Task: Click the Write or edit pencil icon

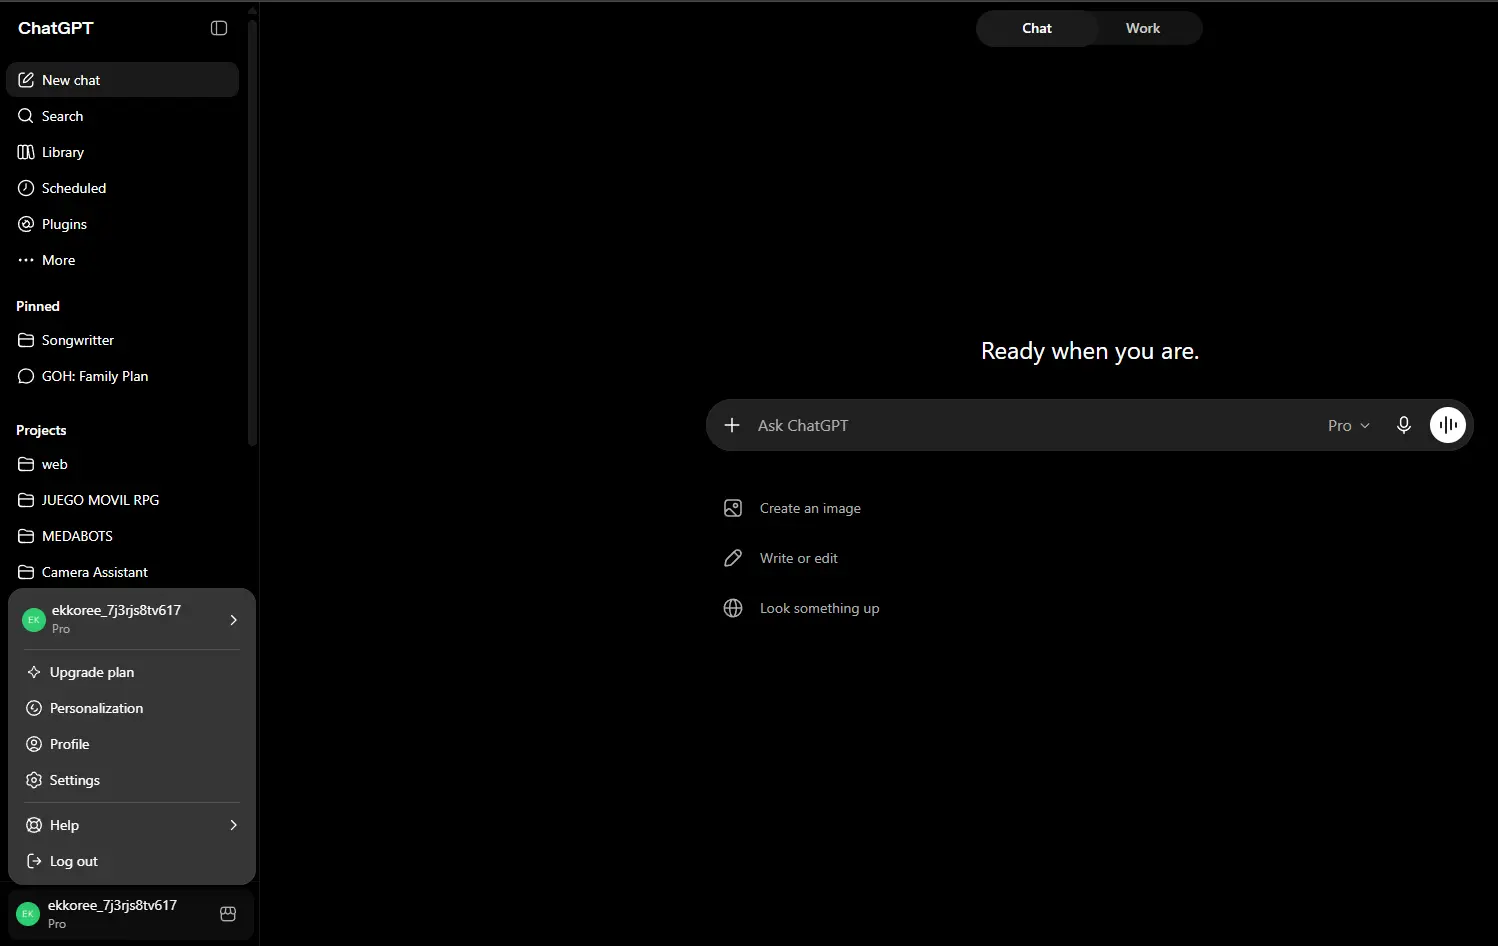Action: [x=733, y=558]
